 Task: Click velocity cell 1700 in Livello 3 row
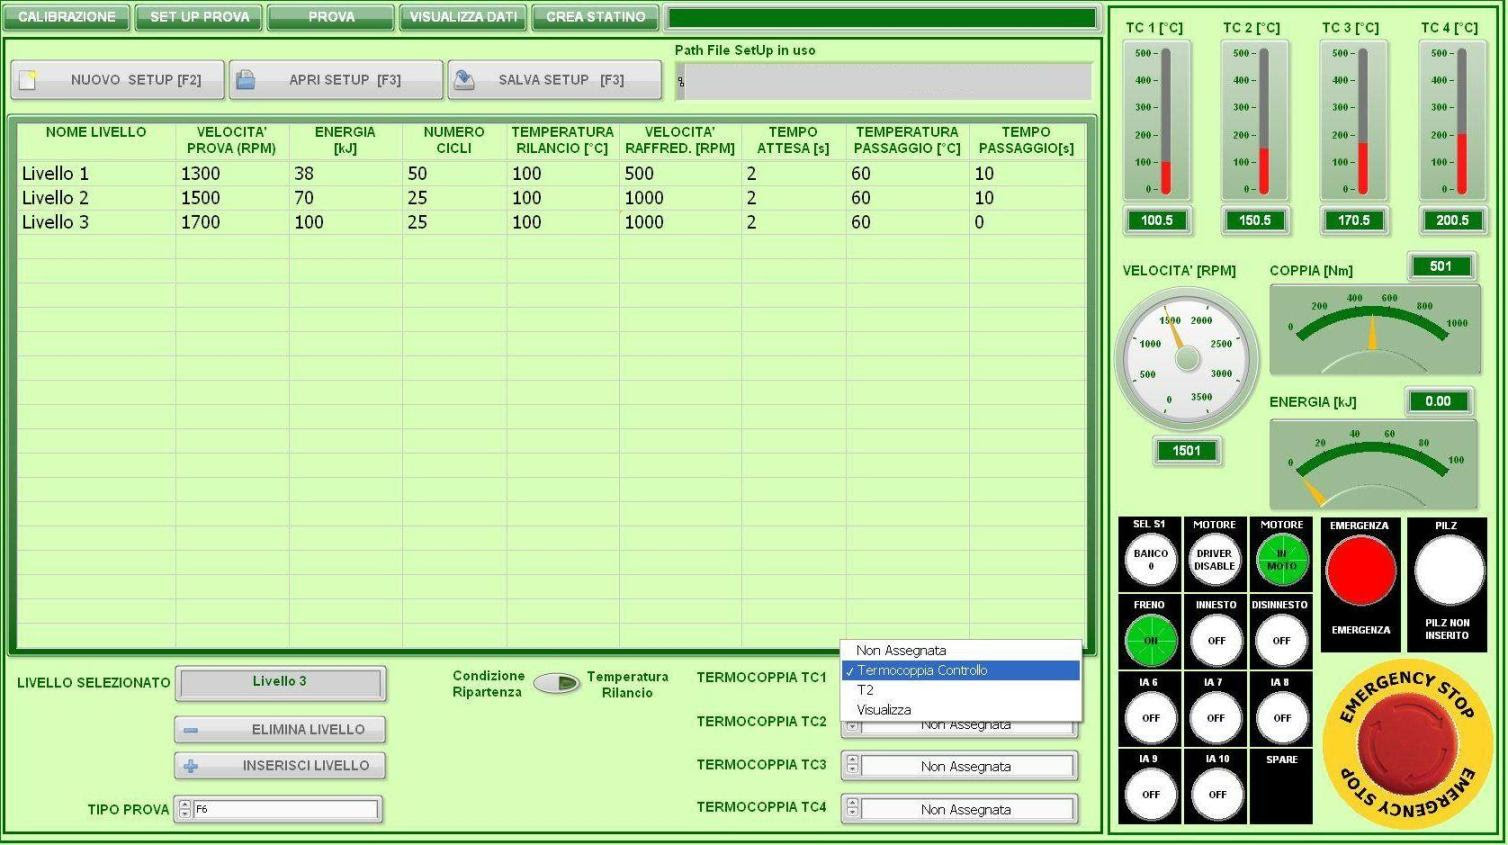coord(233,222)
